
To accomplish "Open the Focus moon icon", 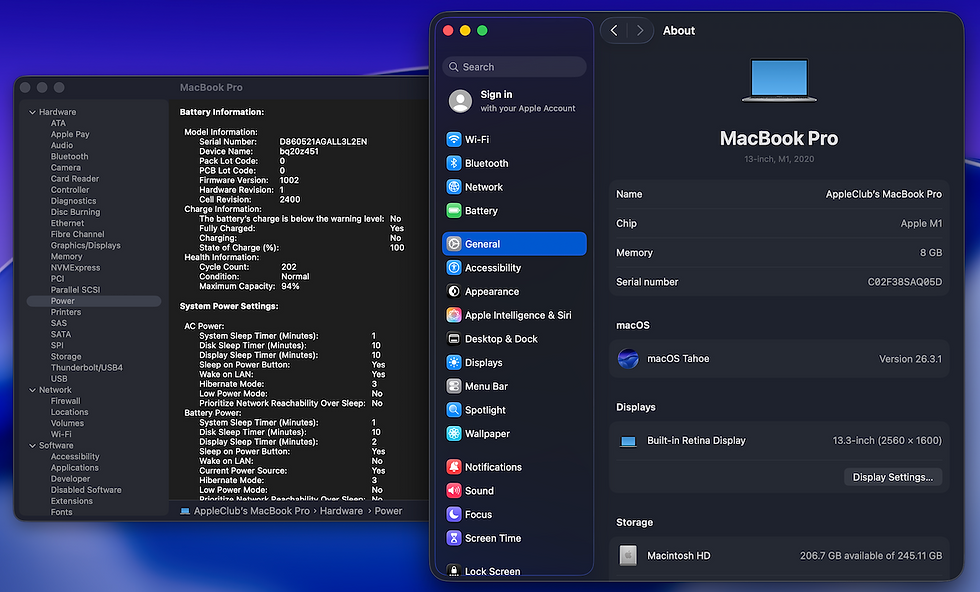I will tap(454, 514).
